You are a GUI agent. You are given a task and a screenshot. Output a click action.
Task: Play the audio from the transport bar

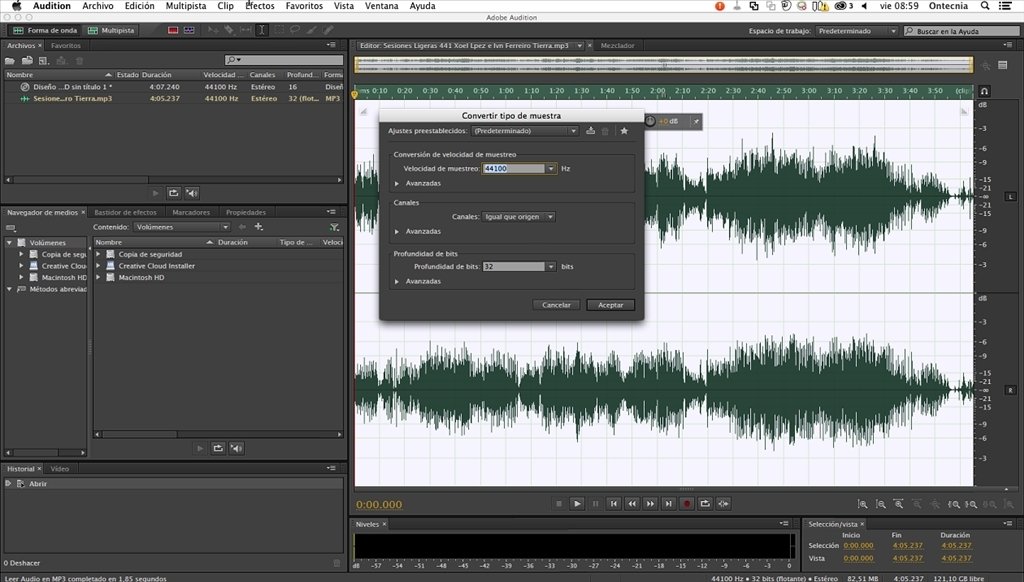point(577,504)
